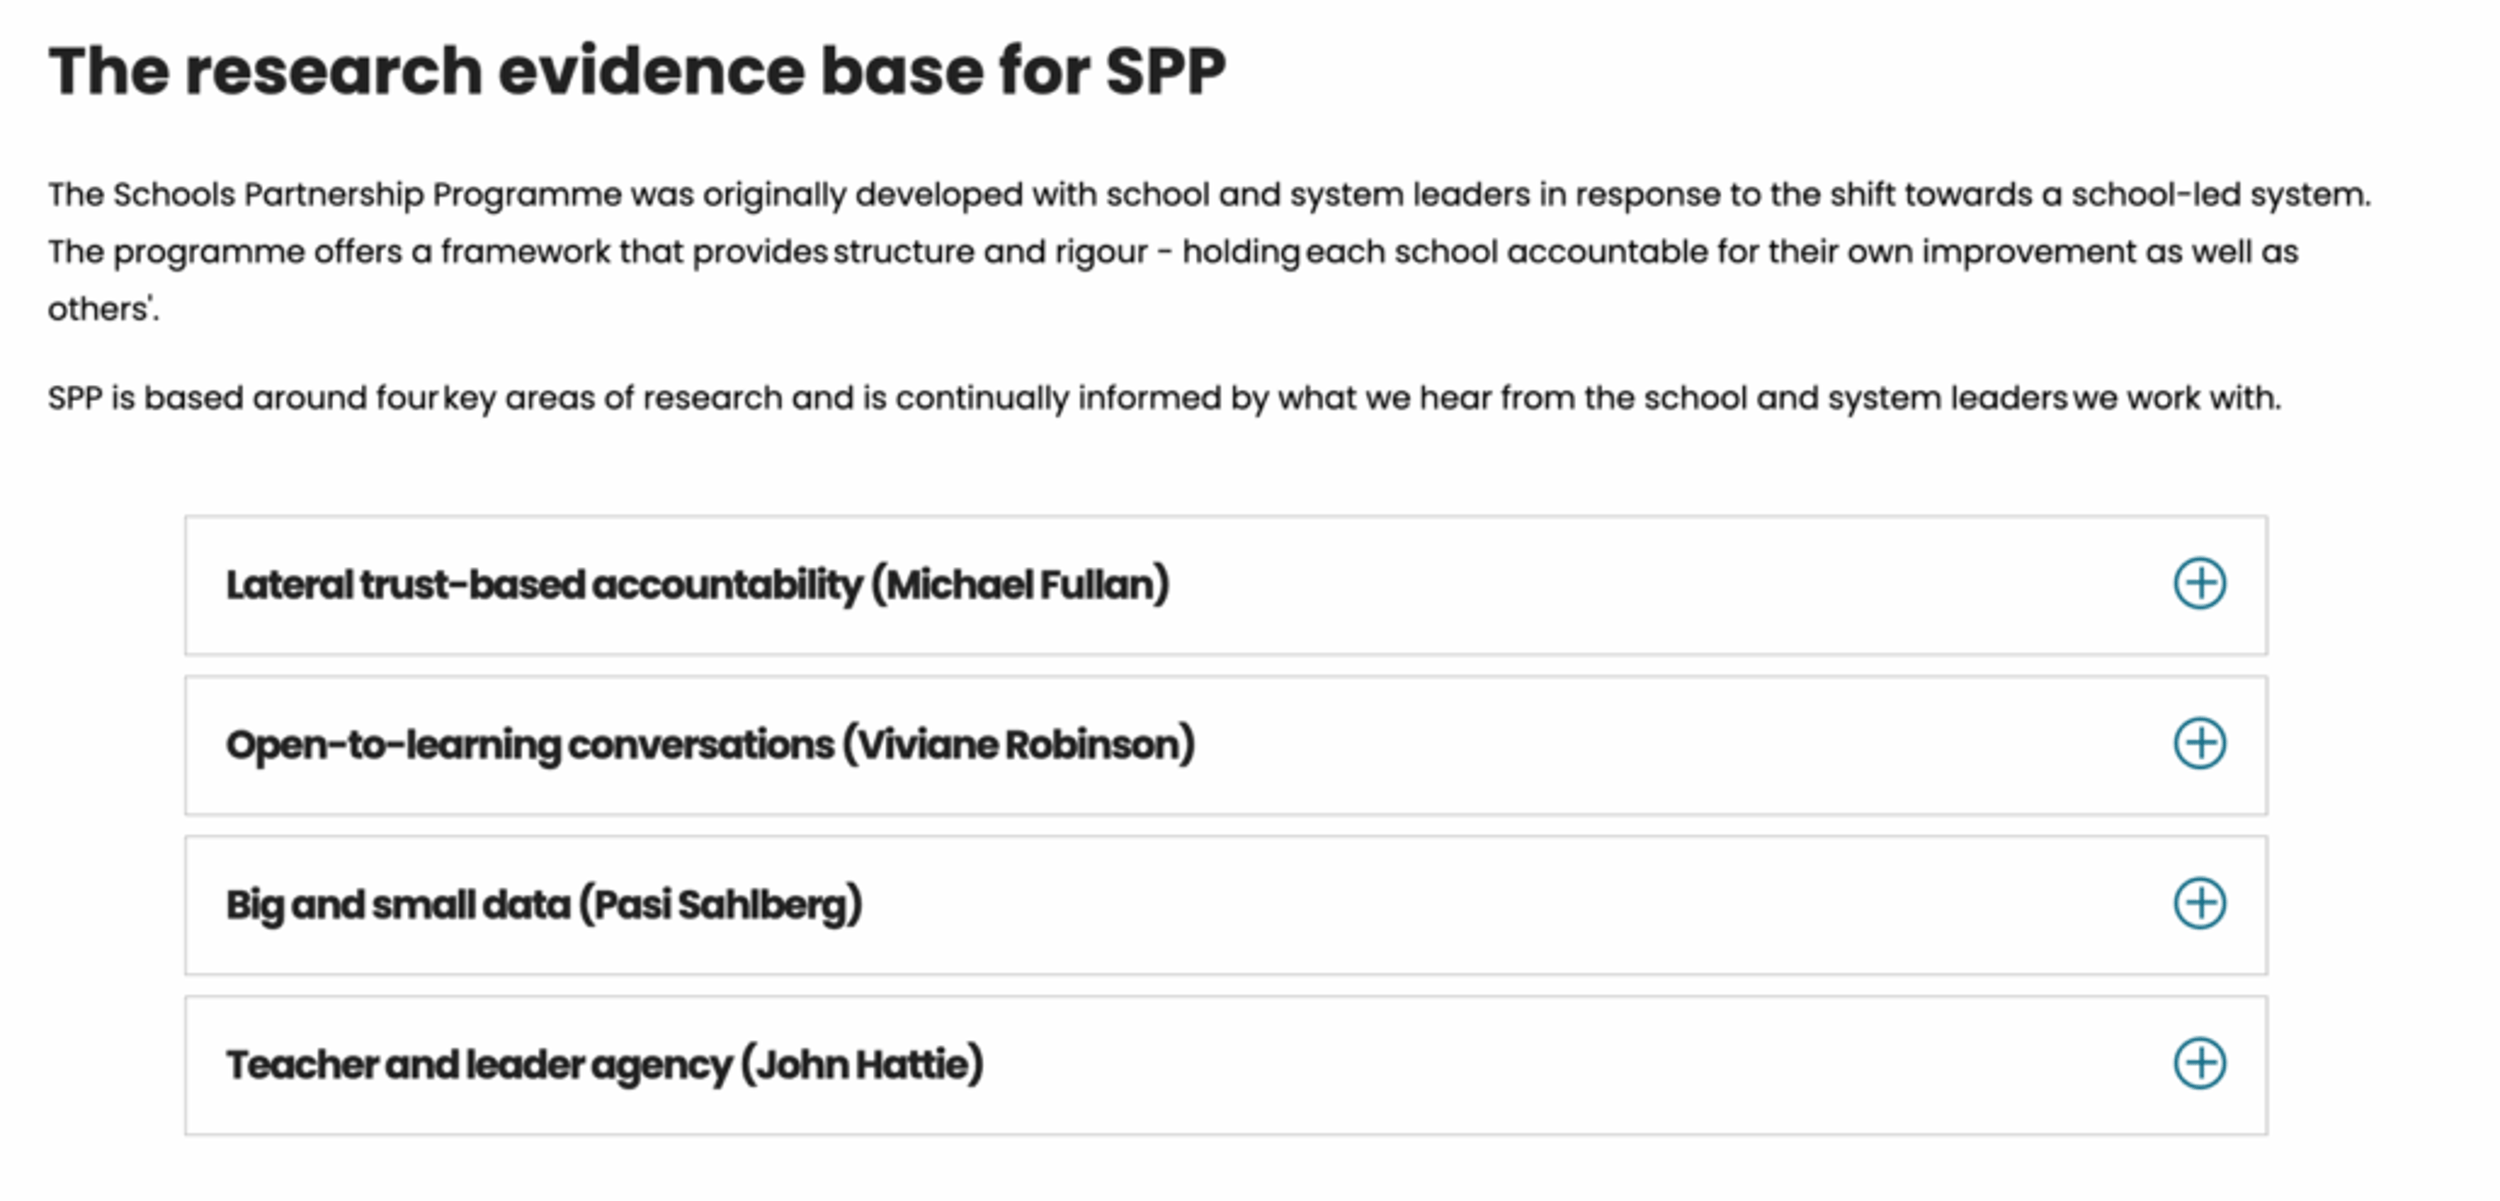Click the word "SPP" in the main heading

point(1165,72)
